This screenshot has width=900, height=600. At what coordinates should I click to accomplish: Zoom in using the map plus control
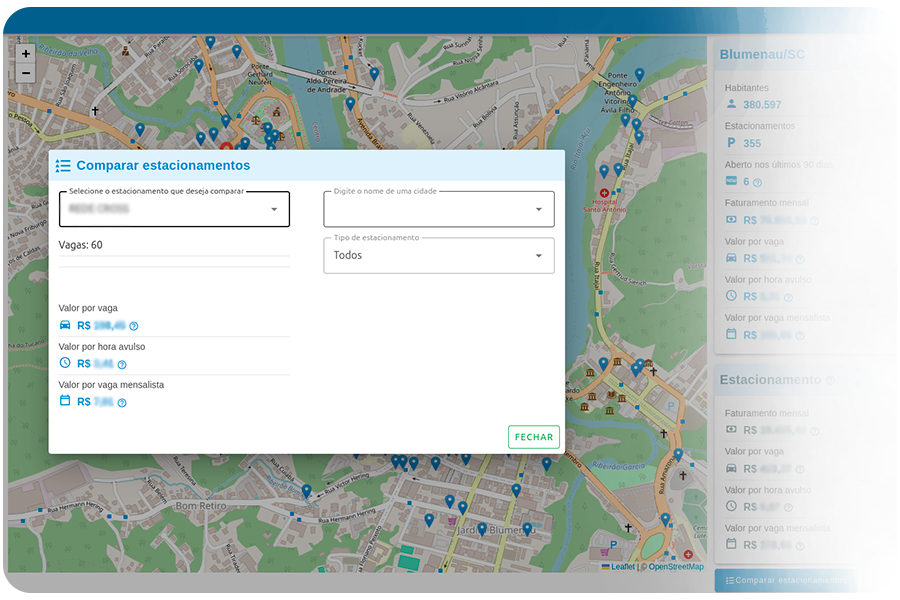point(25,53)
